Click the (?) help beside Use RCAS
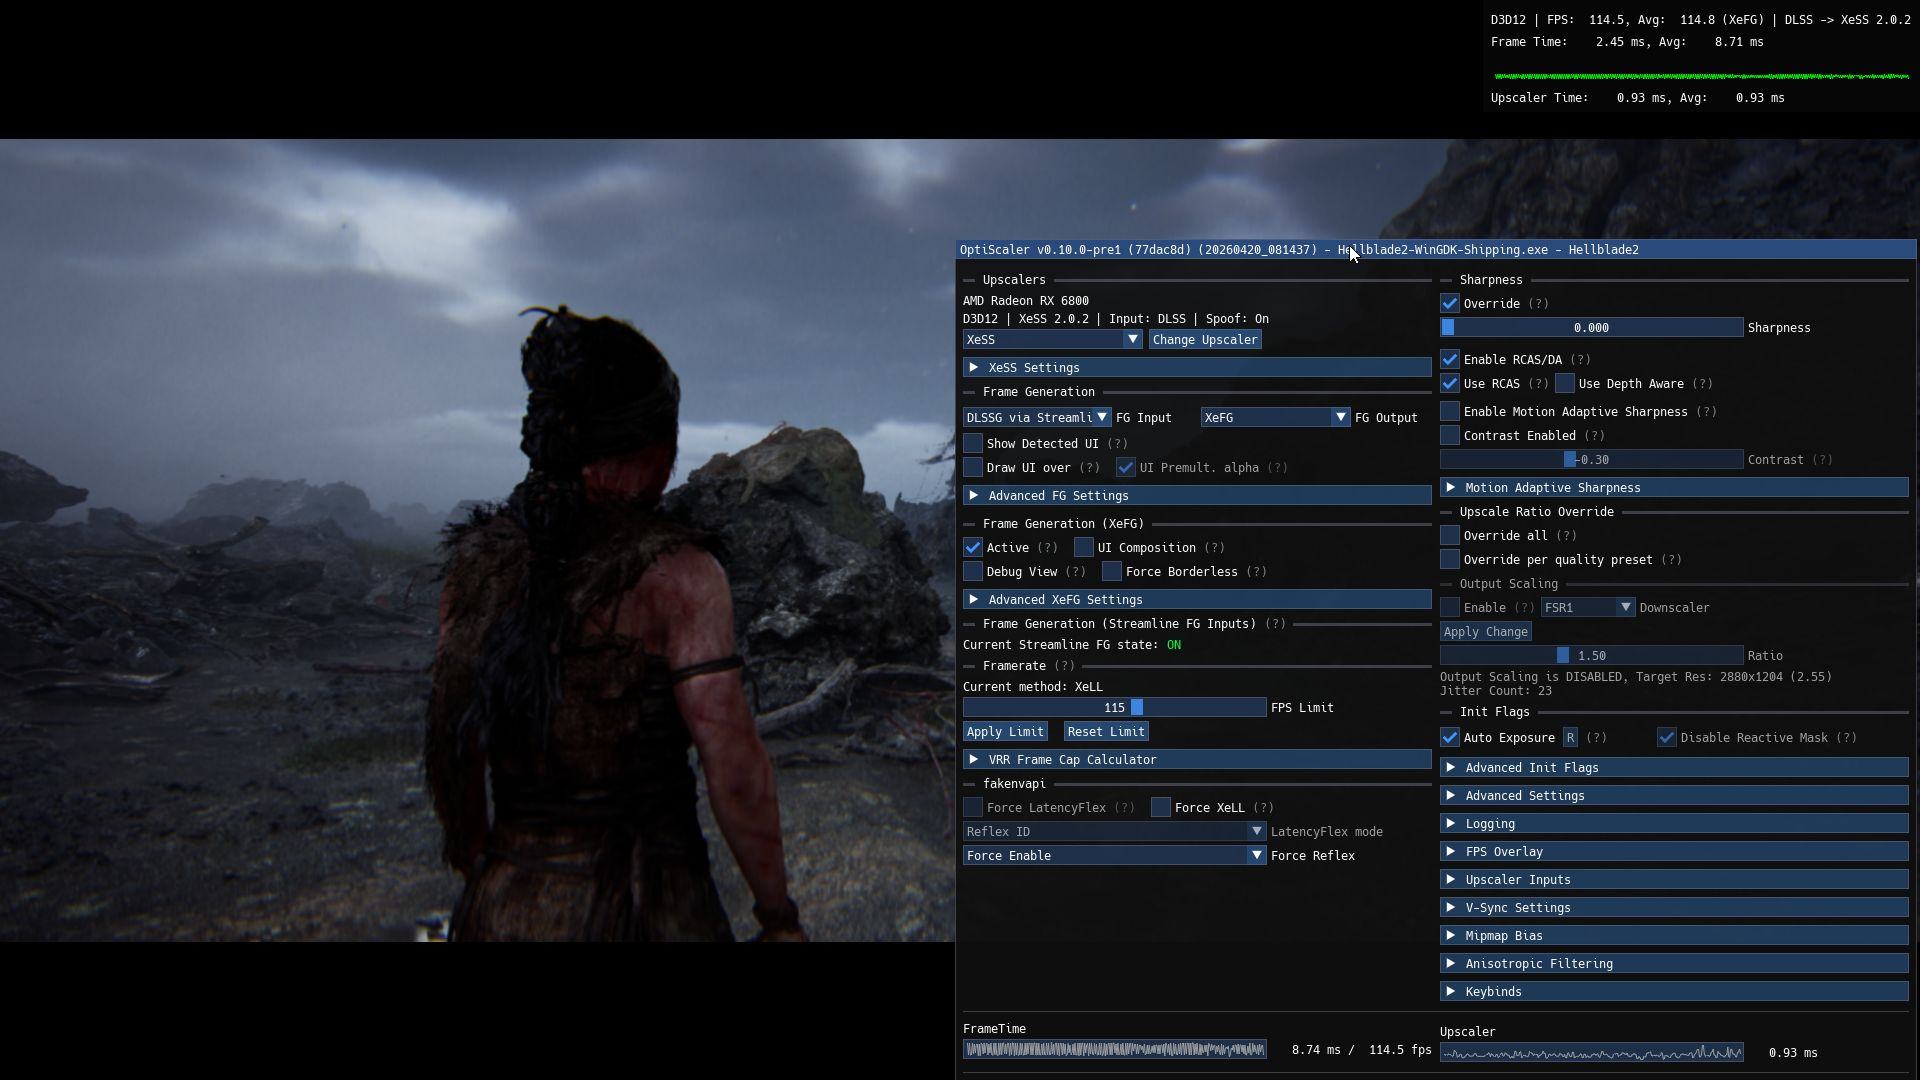 (x=1538, y=384)
